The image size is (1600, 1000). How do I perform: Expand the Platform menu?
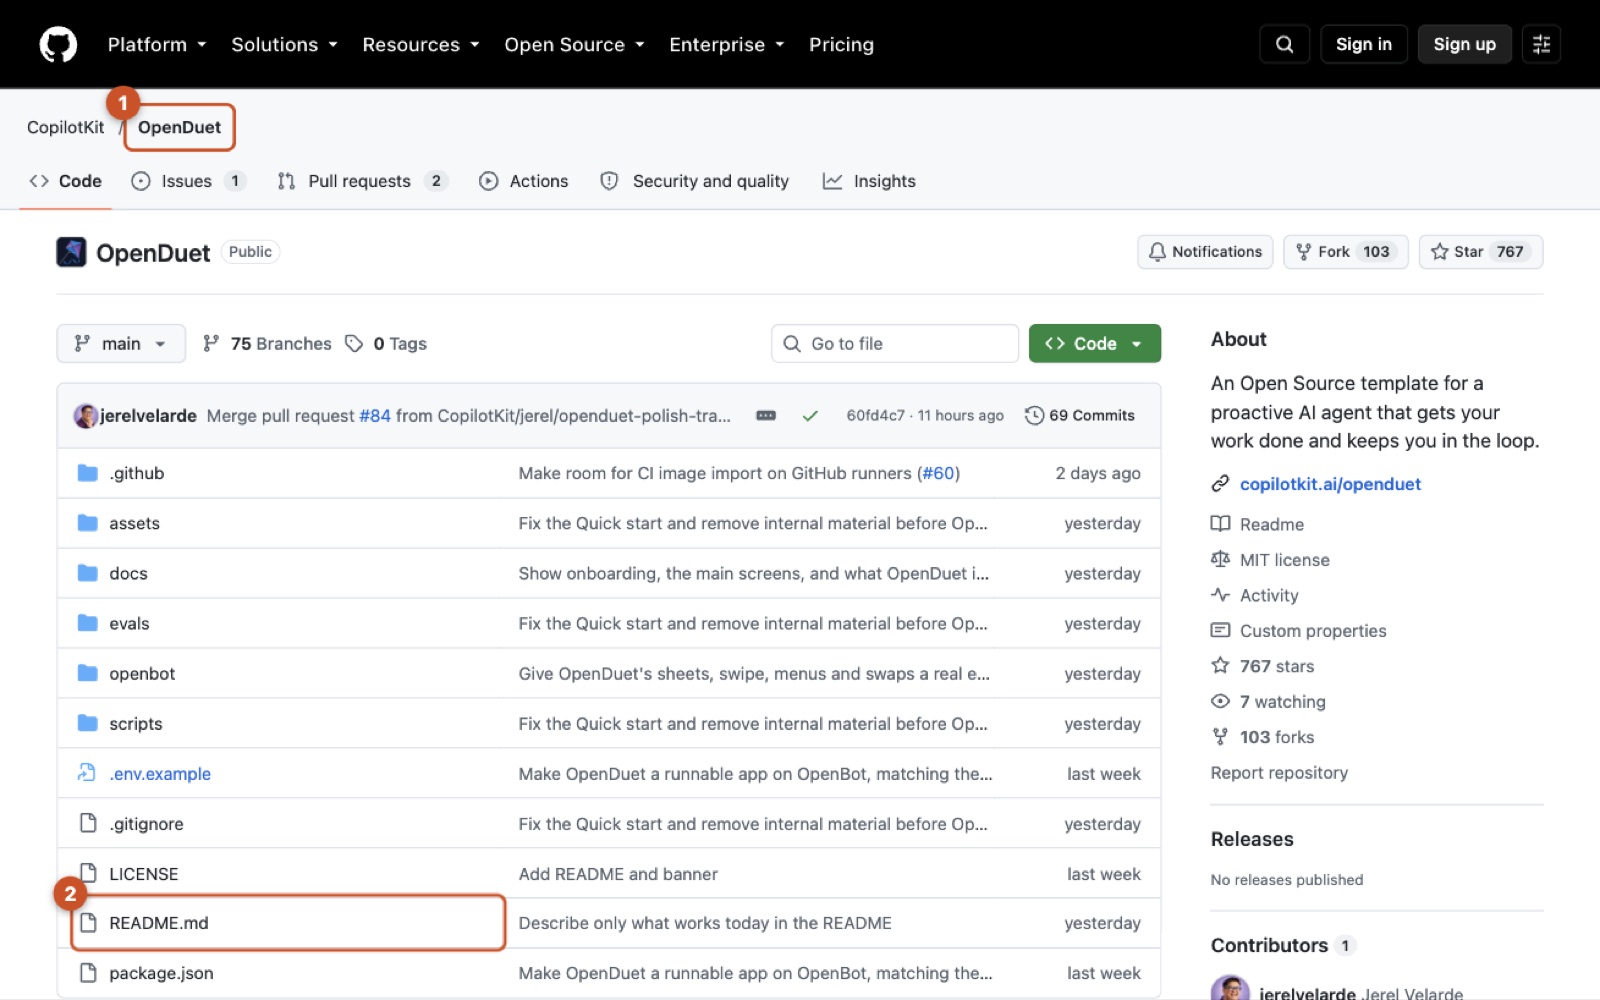click(x=157, y=44)
